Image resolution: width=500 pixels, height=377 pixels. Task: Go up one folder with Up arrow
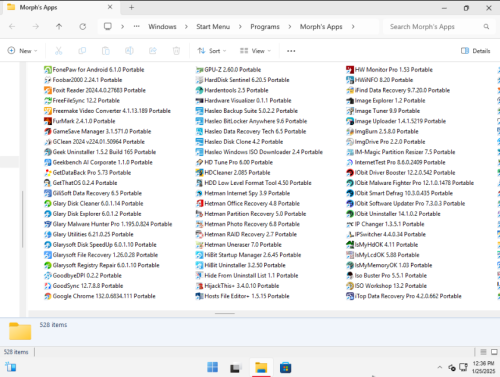pos(59,26)
